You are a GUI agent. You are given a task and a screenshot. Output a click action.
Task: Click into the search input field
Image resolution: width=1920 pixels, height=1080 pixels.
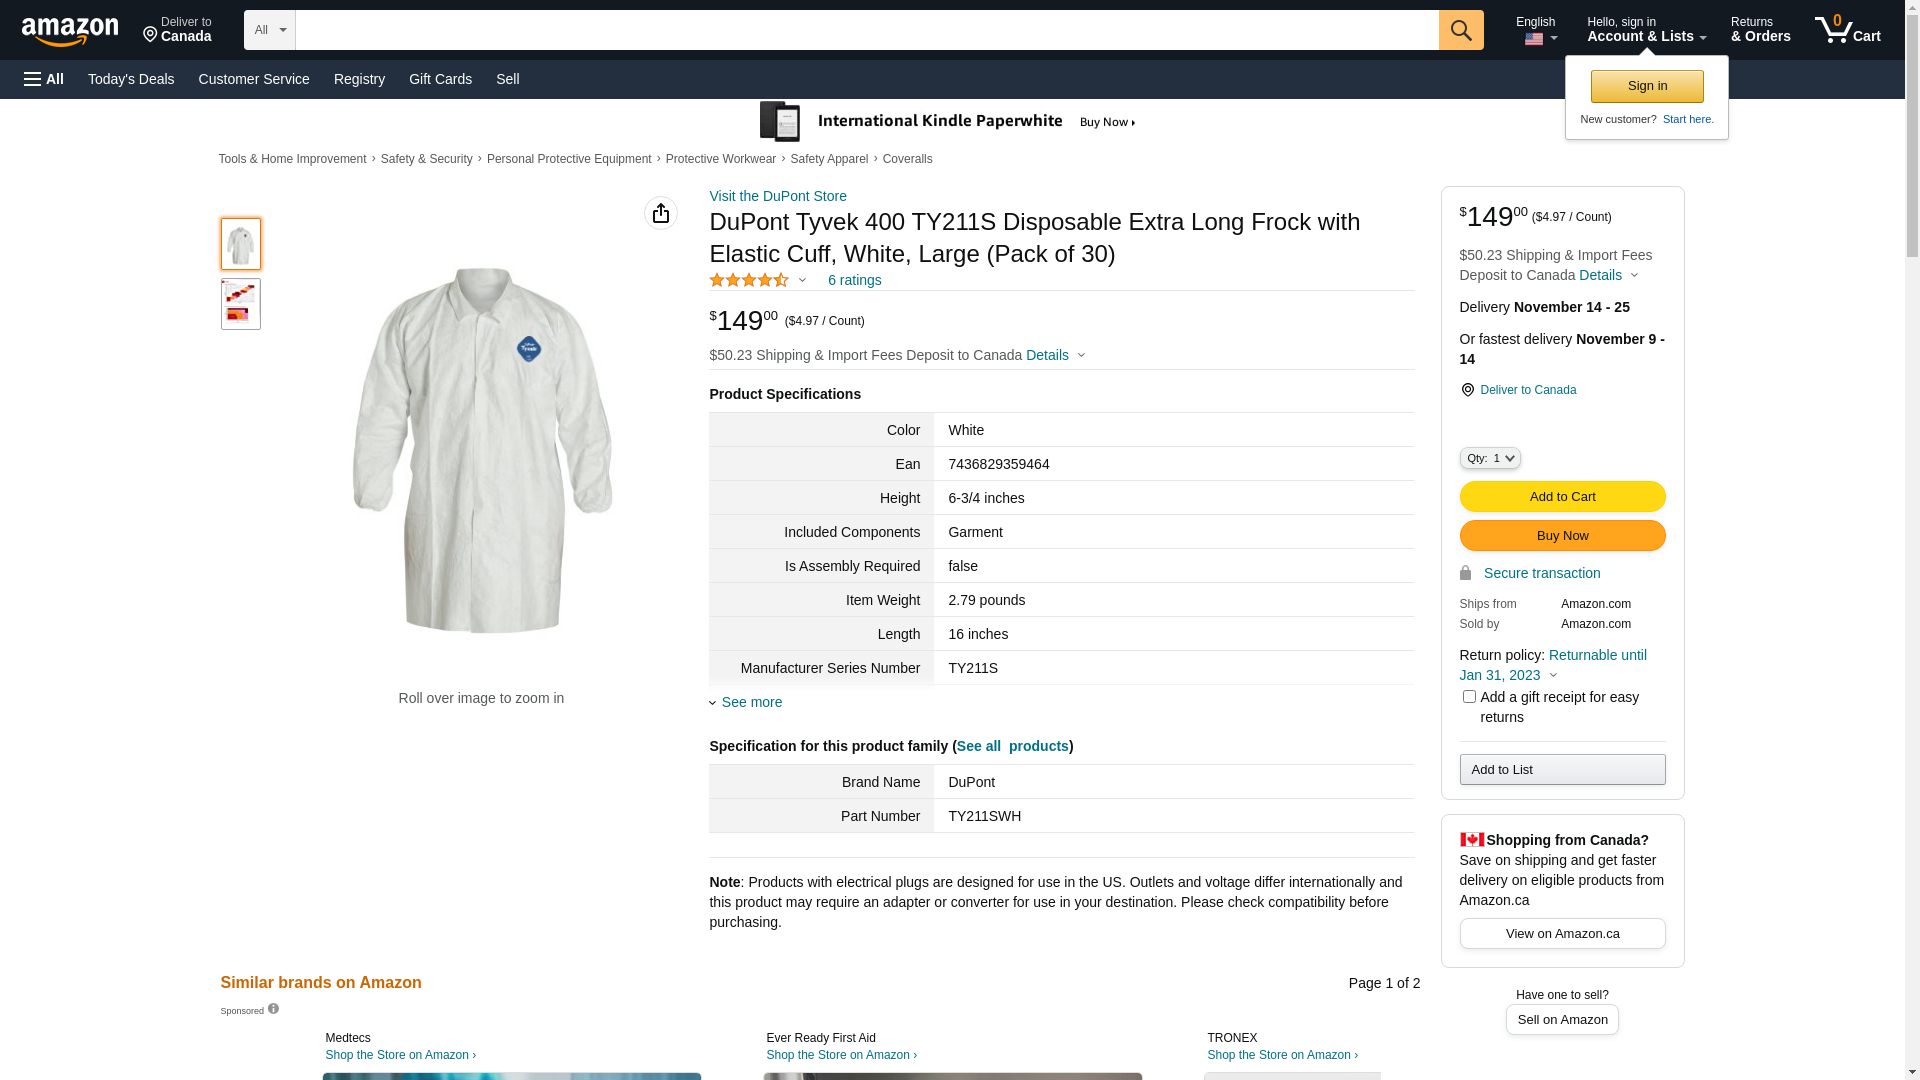click(x=866, y=30)
